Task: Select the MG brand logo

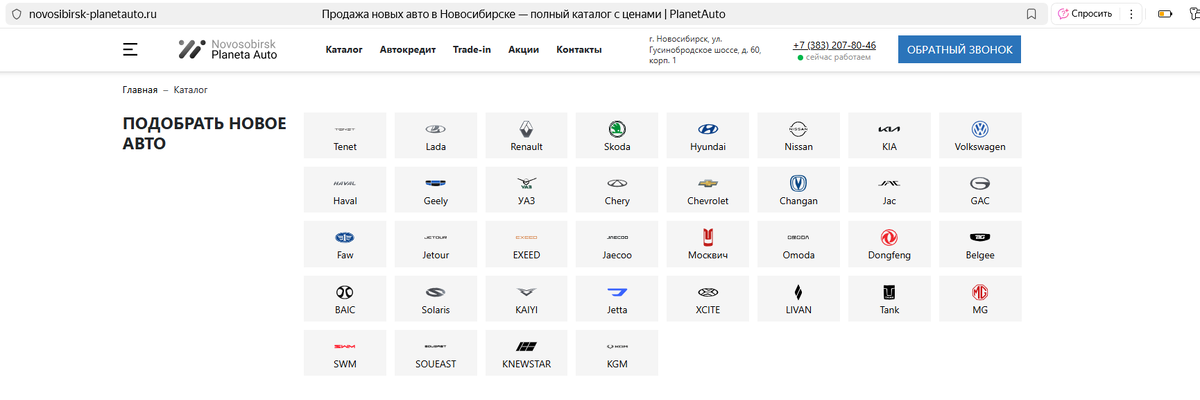Action: [980, 292]
